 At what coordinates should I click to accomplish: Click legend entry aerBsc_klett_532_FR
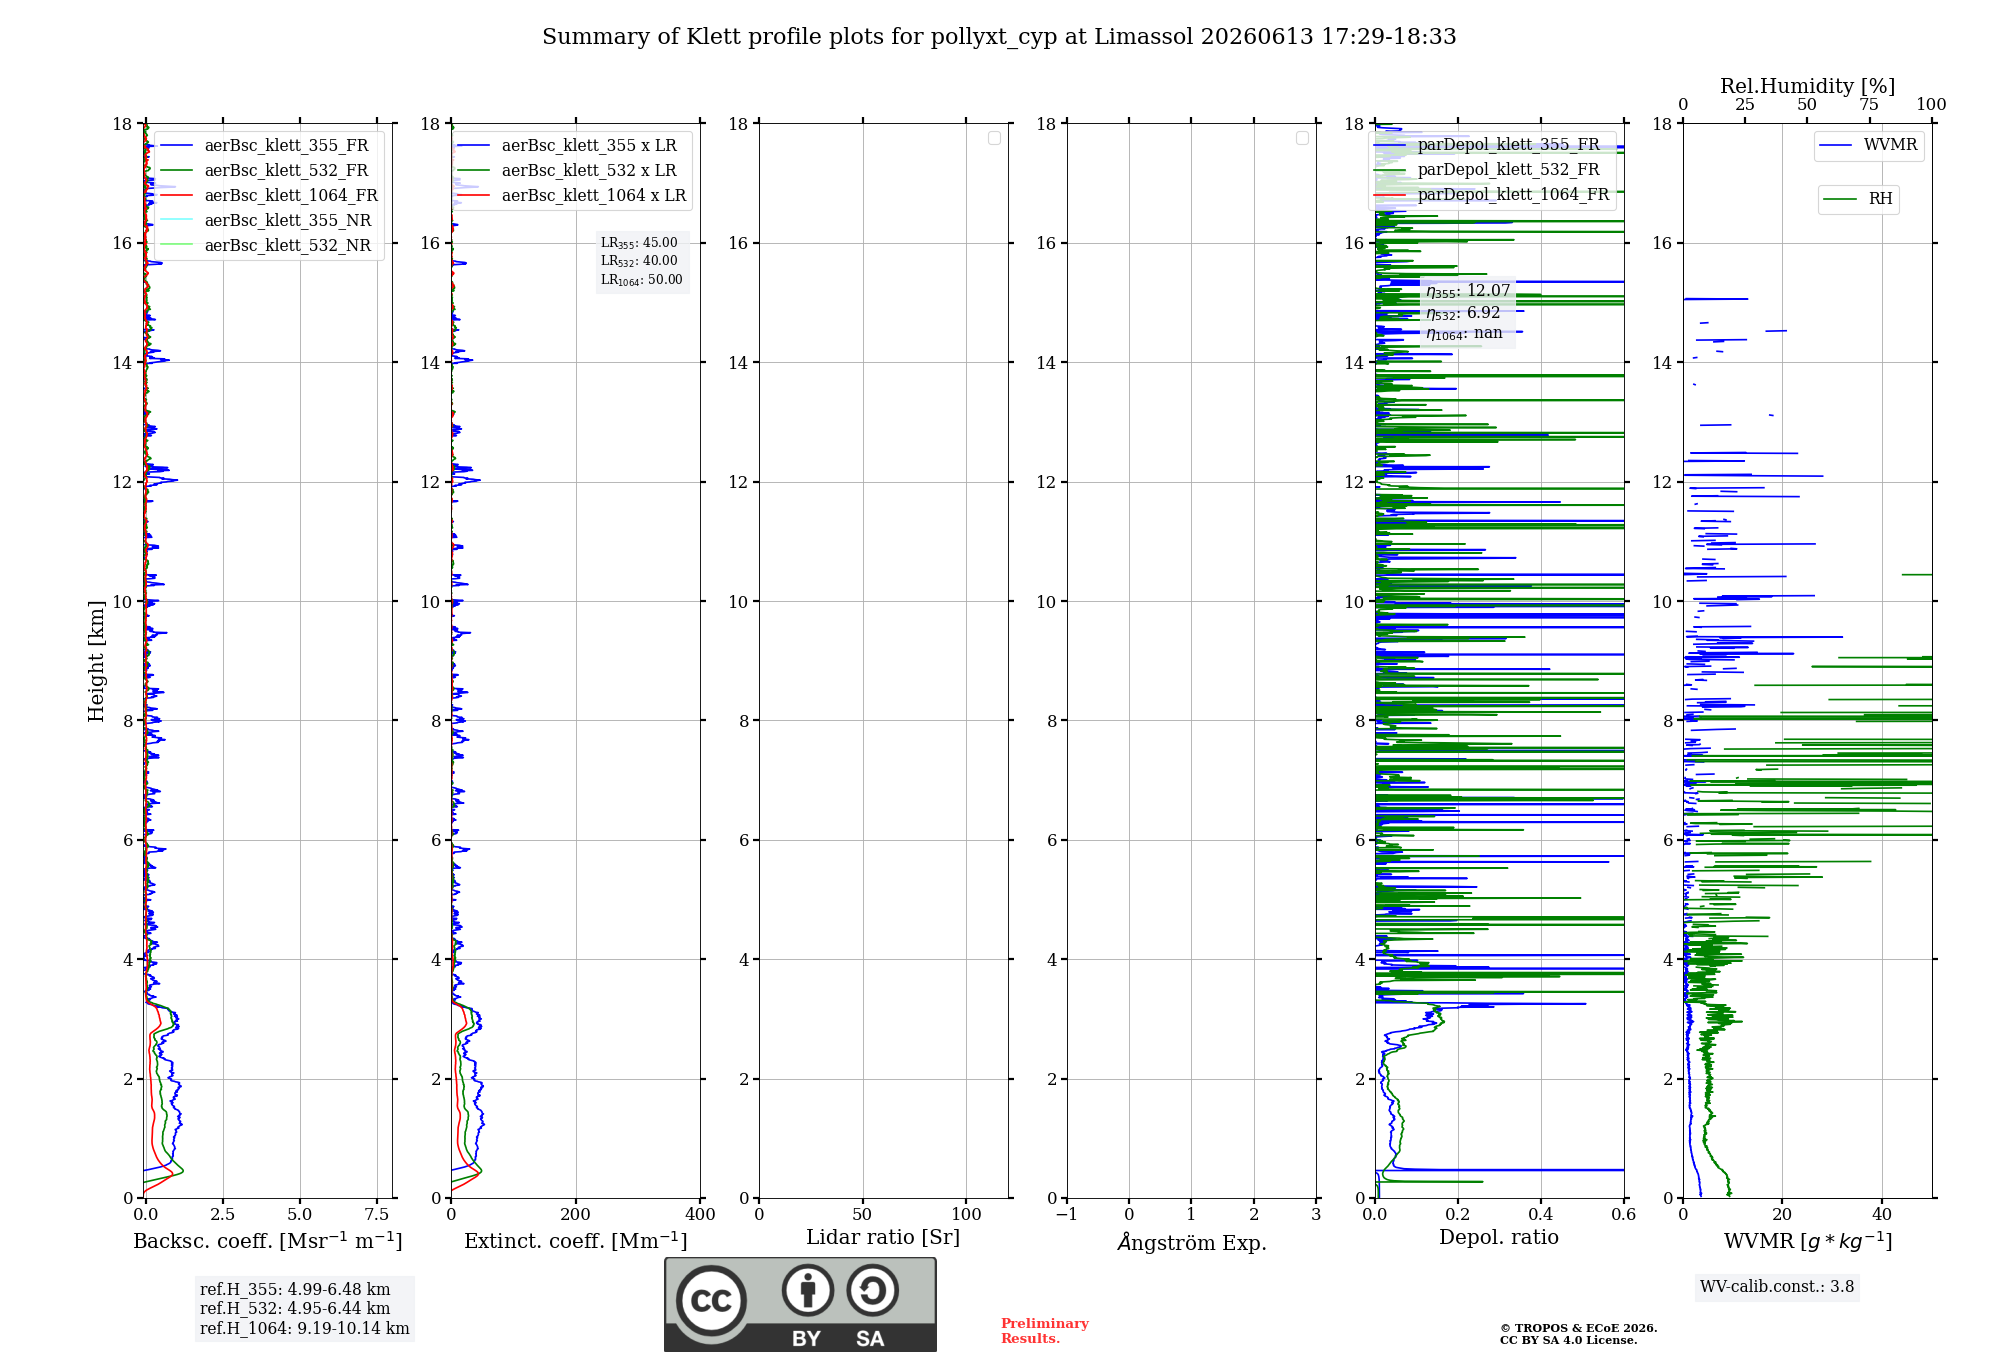268,170
